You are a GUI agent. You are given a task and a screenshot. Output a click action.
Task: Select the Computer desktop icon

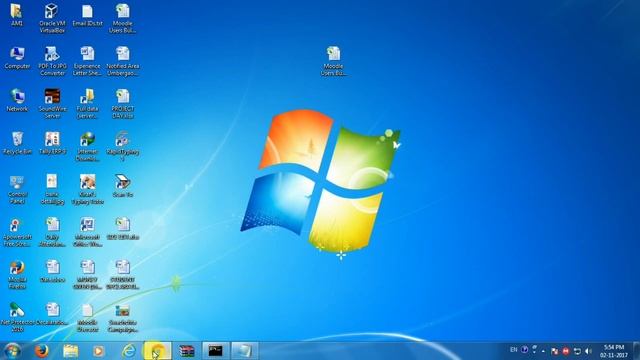tap(17, 58)
